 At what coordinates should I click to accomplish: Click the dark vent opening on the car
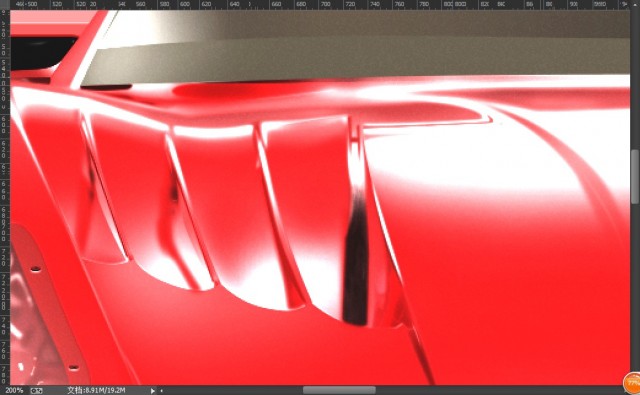pos(356,261)
